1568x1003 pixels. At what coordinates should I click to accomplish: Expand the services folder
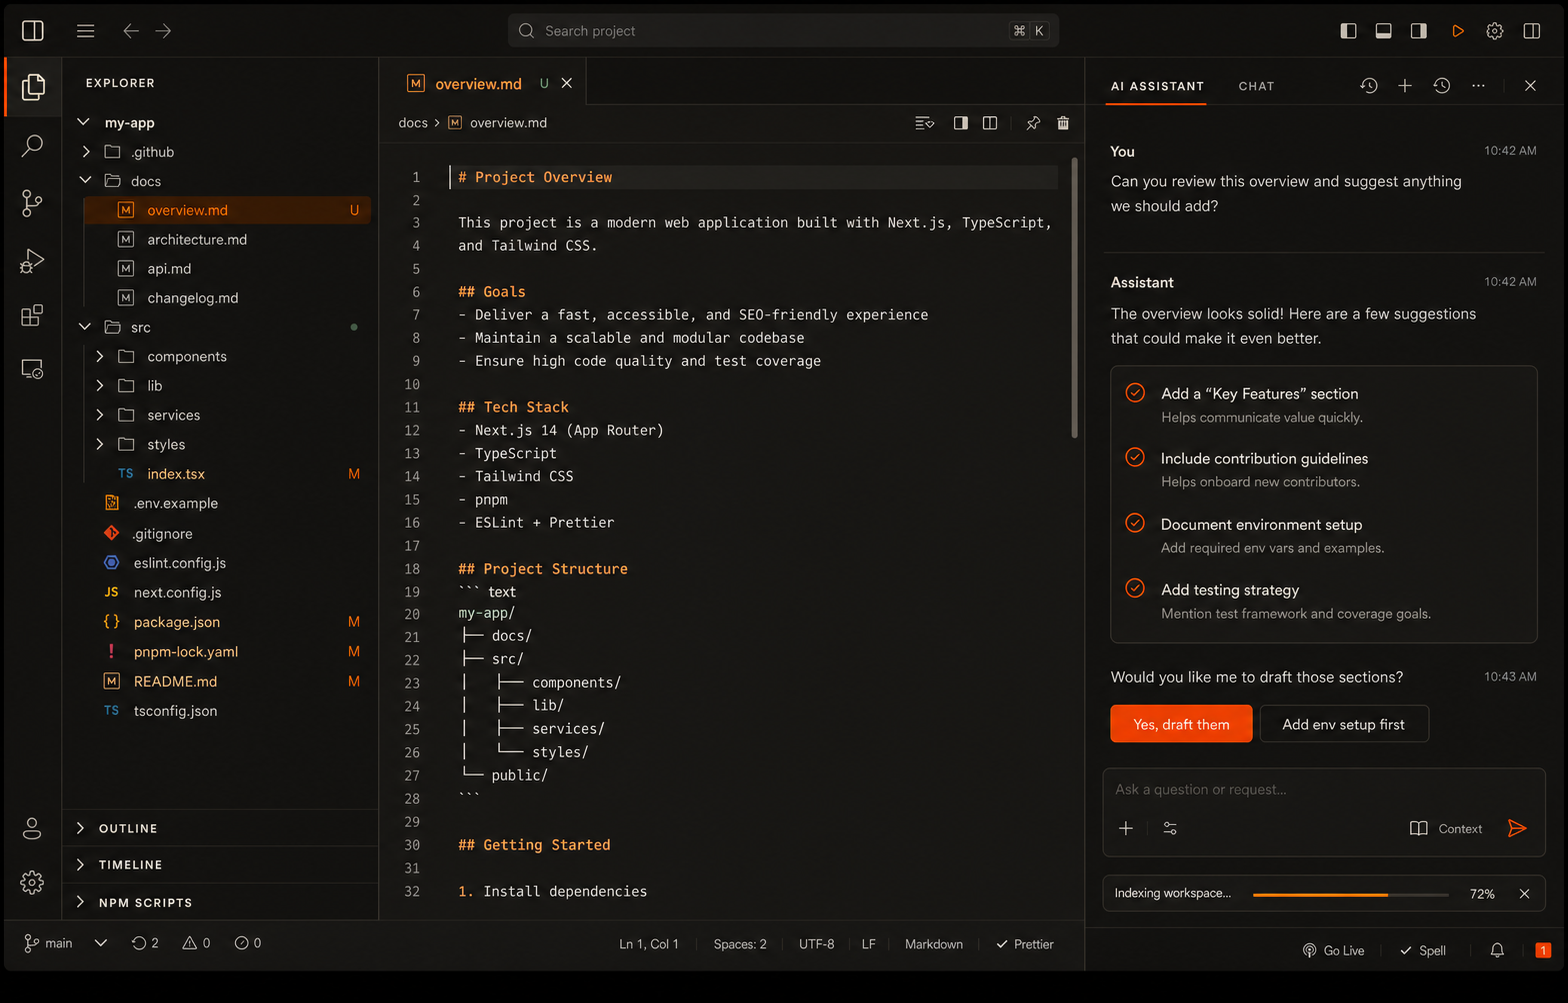[x=100, y=415]
